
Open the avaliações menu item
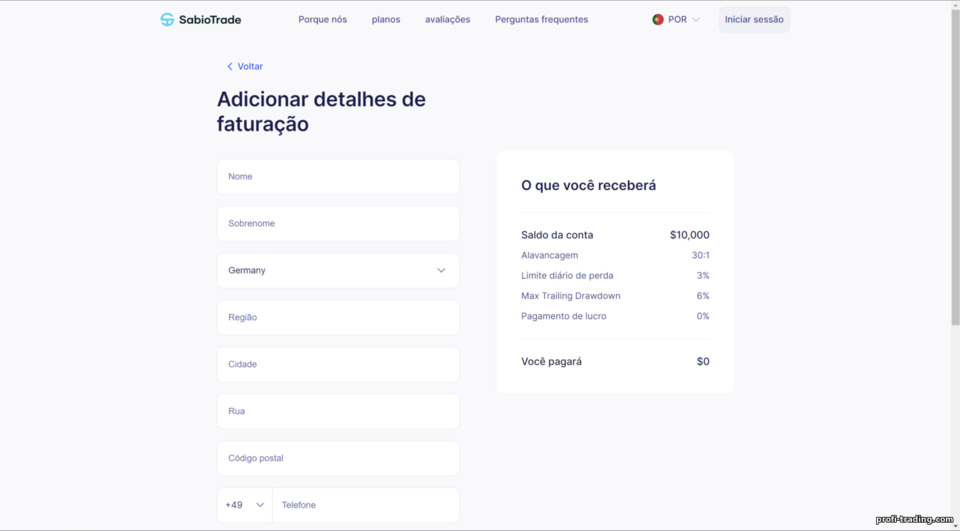point(448,20)
